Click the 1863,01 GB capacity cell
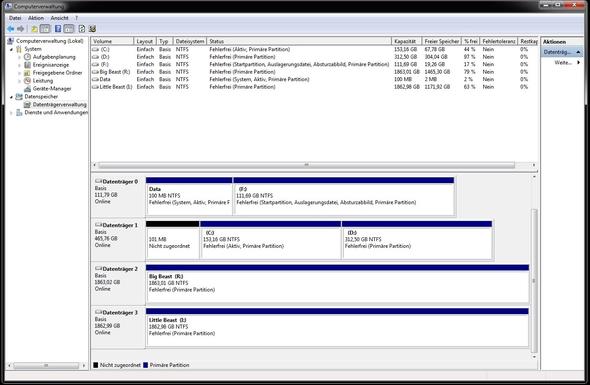This screenshot has height=385, width=590. tap(406, 72)
